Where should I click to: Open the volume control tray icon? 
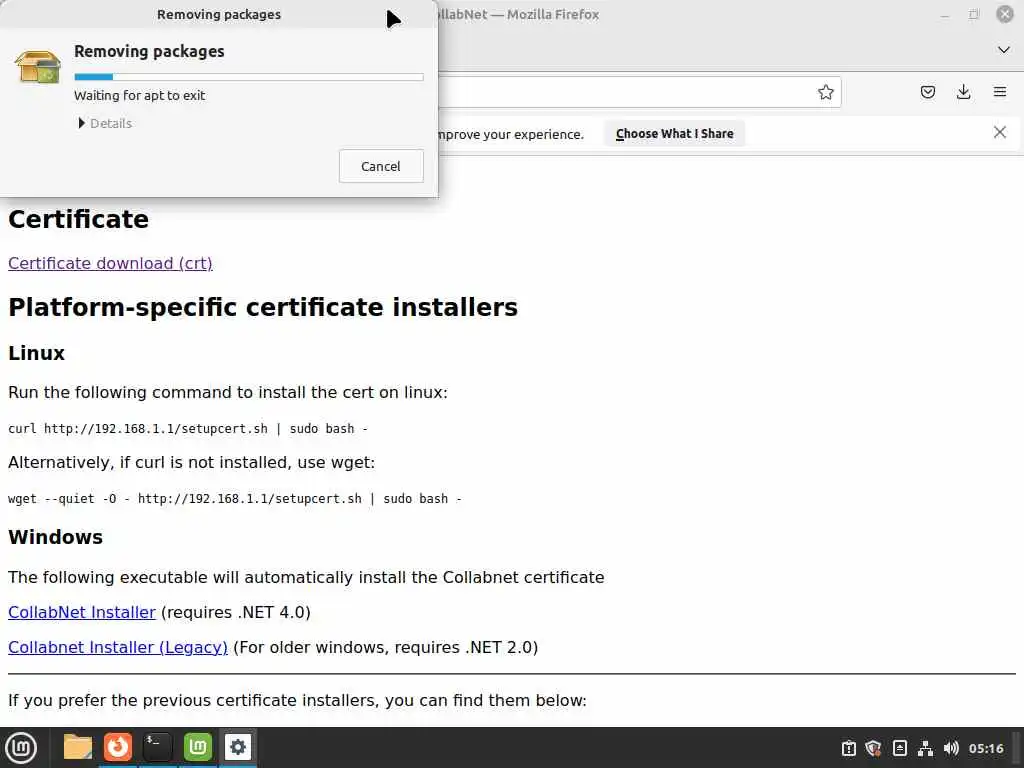951,748
